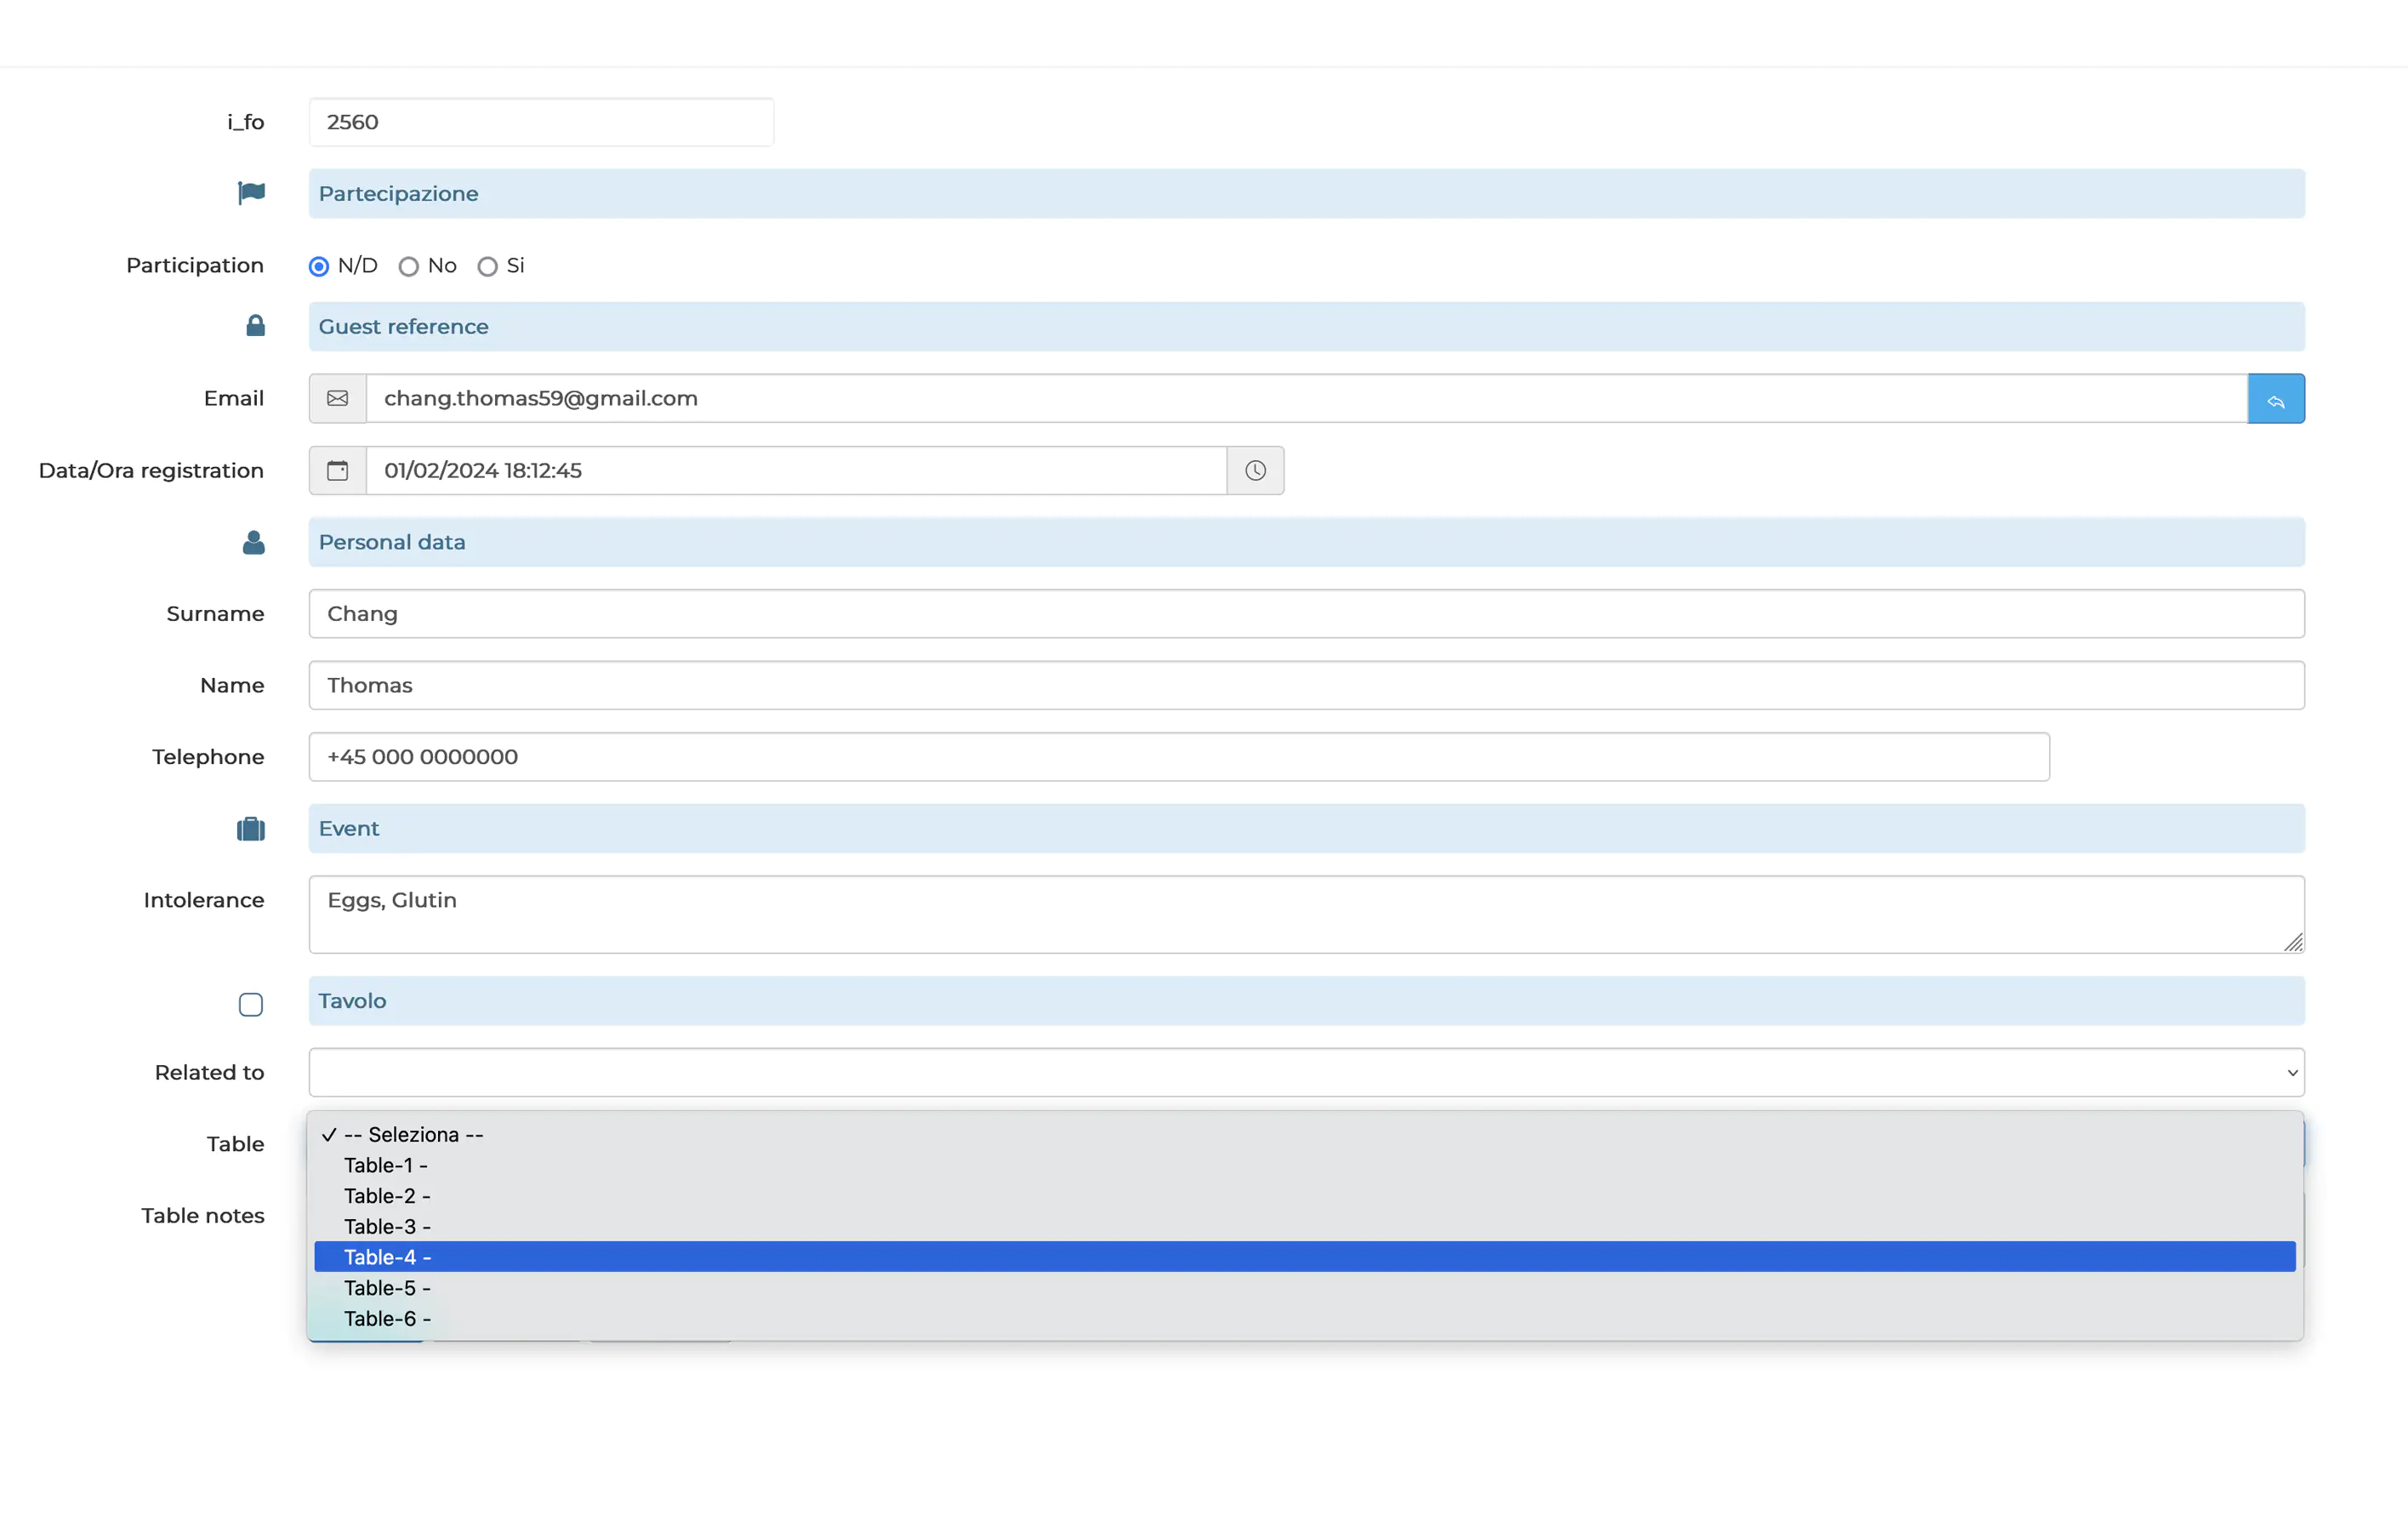The height and width of the screenshot is (1533, 2408).
Task: Choose highlighted Table-4 option
Action: click(1305, 1258)
